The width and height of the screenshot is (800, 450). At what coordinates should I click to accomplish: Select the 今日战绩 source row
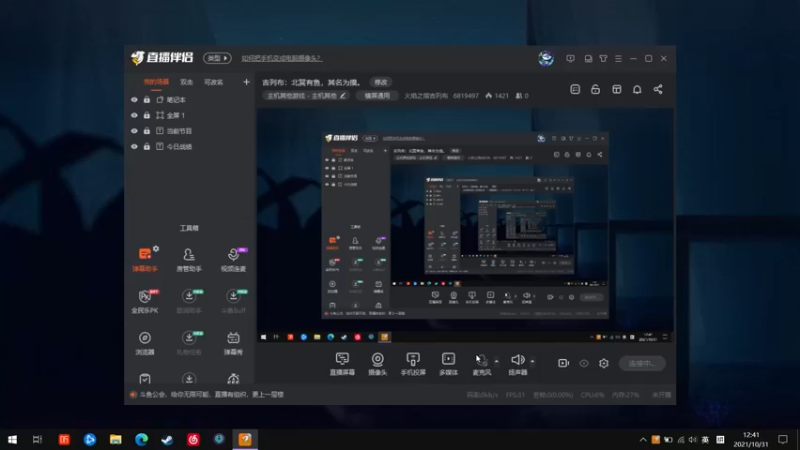189,146
